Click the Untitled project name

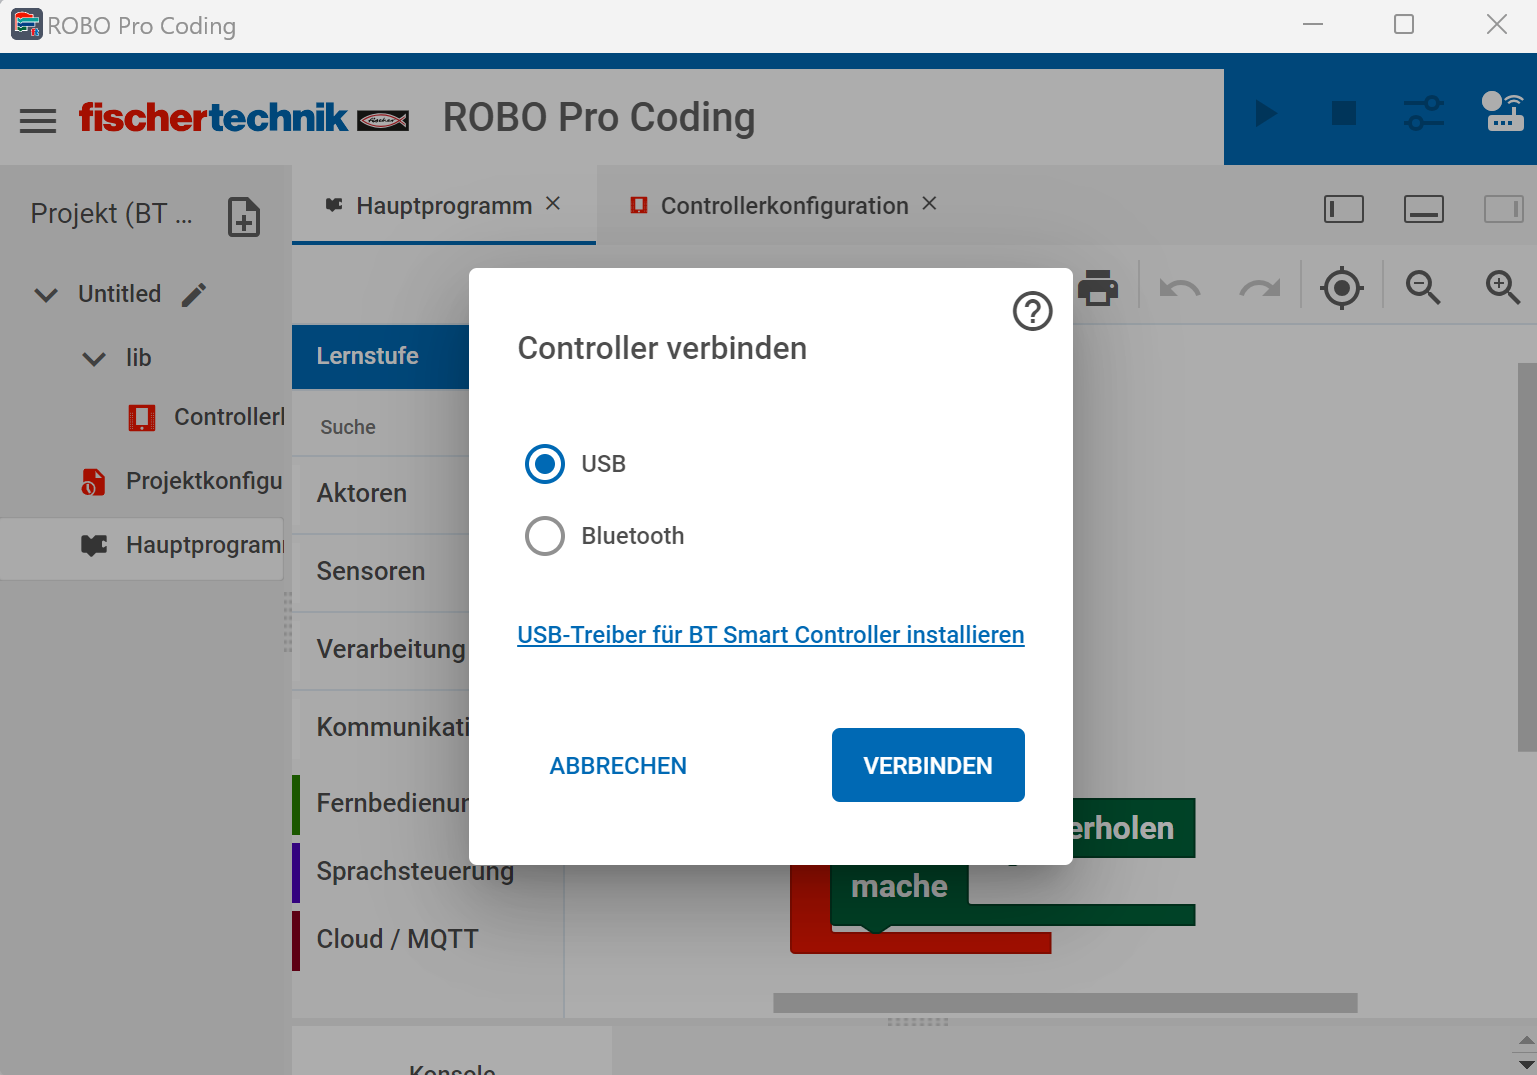coord(120,294)
